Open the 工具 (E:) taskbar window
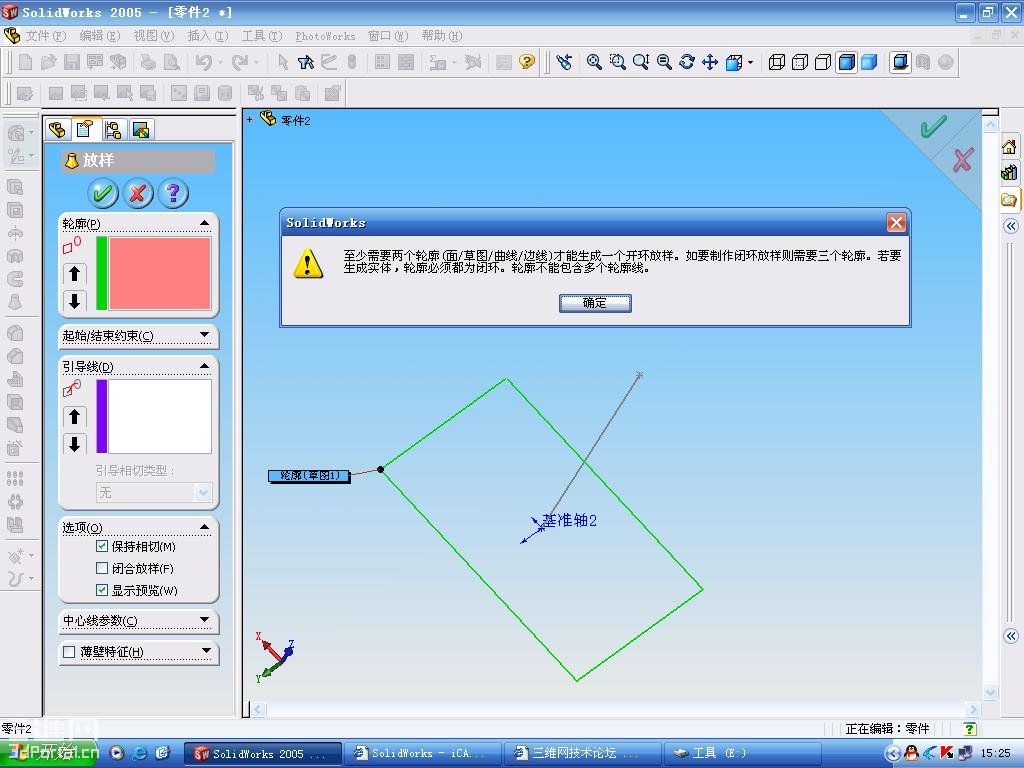Screen dimensions: 1024x768 [742, 753]
